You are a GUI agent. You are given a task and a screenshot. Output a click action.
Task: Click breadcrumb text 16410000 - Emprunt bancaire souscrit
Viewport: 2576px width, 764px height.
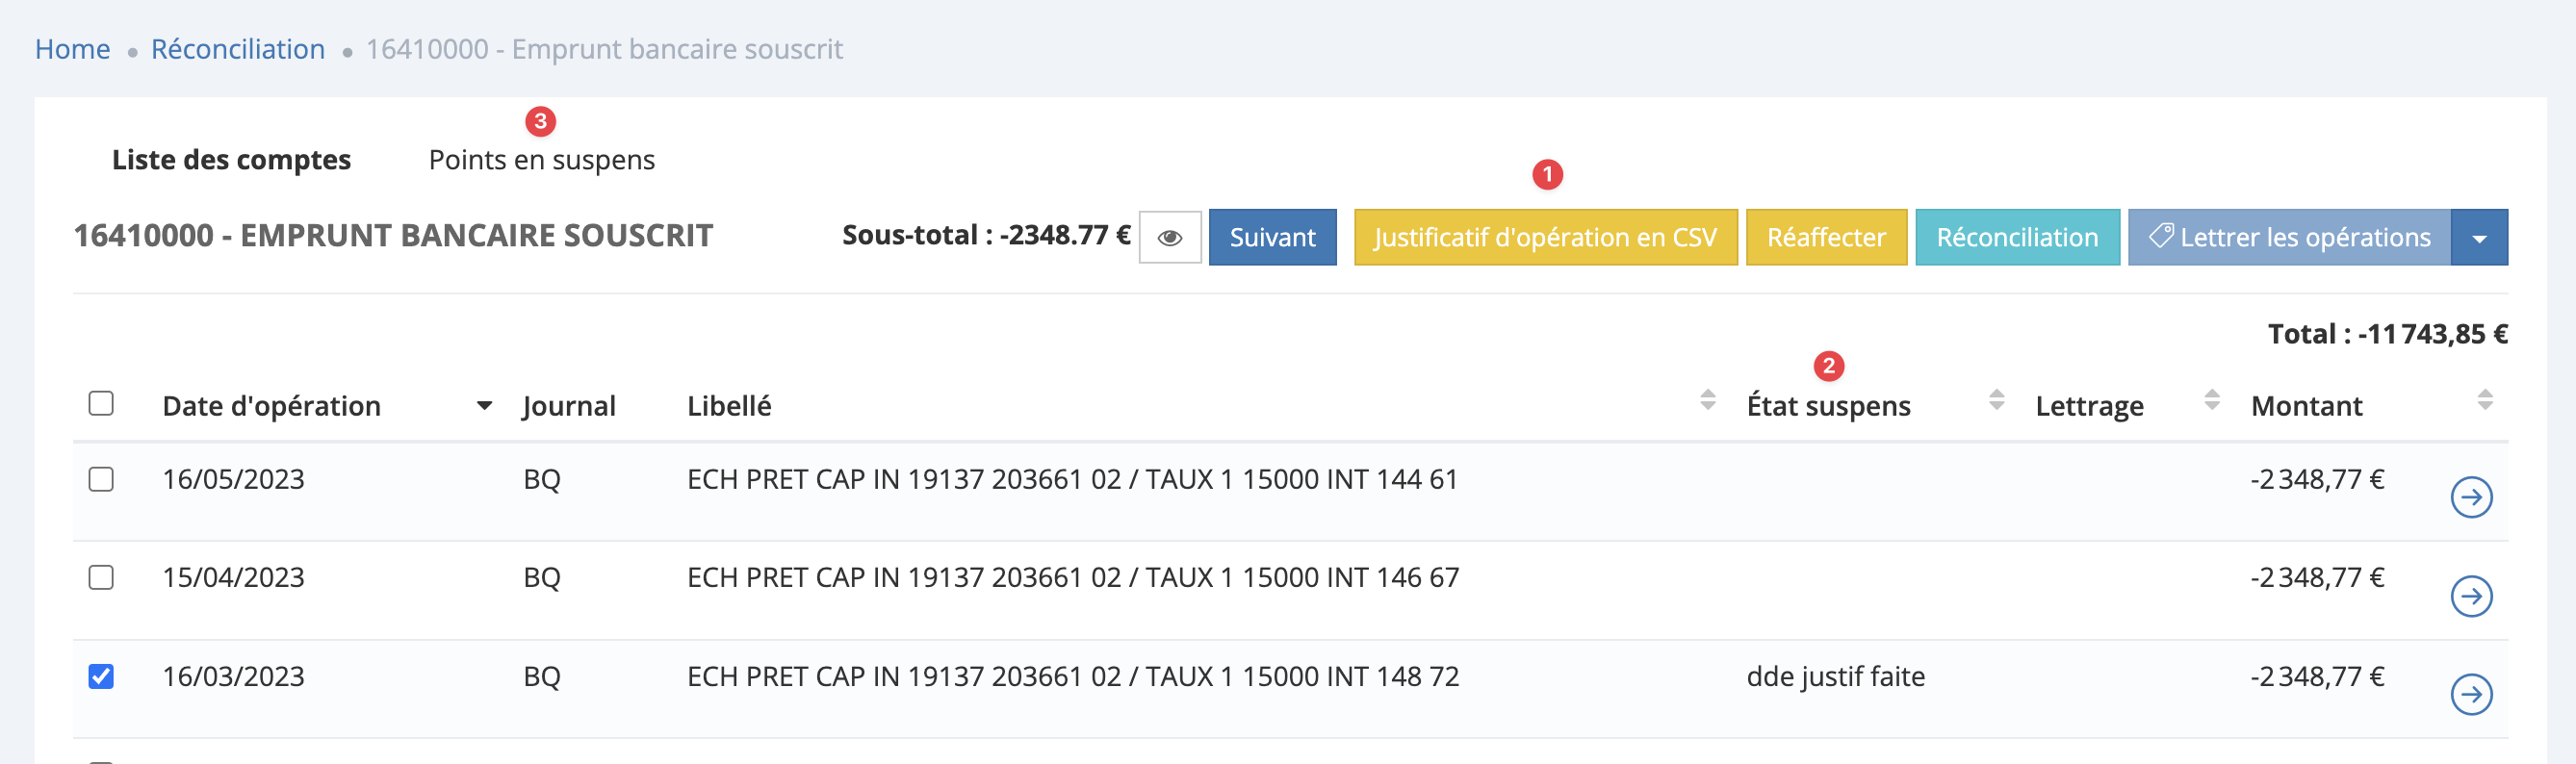(x=604, y=49)
